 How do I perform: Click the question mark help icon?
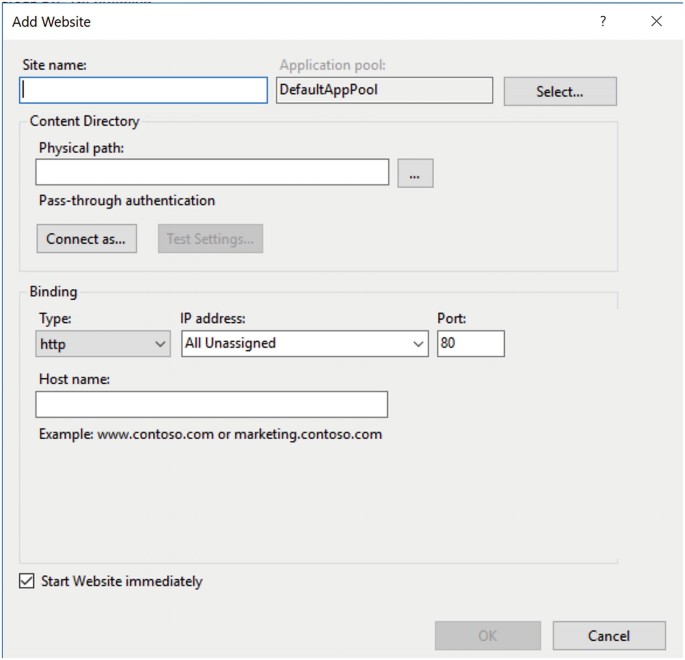click(x=603, y=21)
